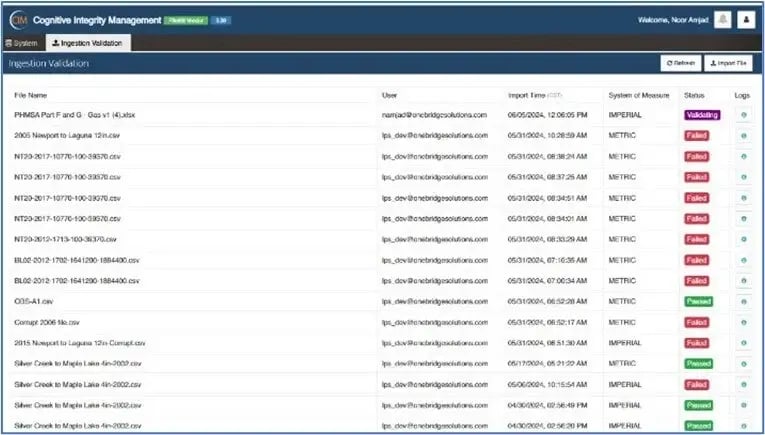Select the User column header

[x=390, y=95]
